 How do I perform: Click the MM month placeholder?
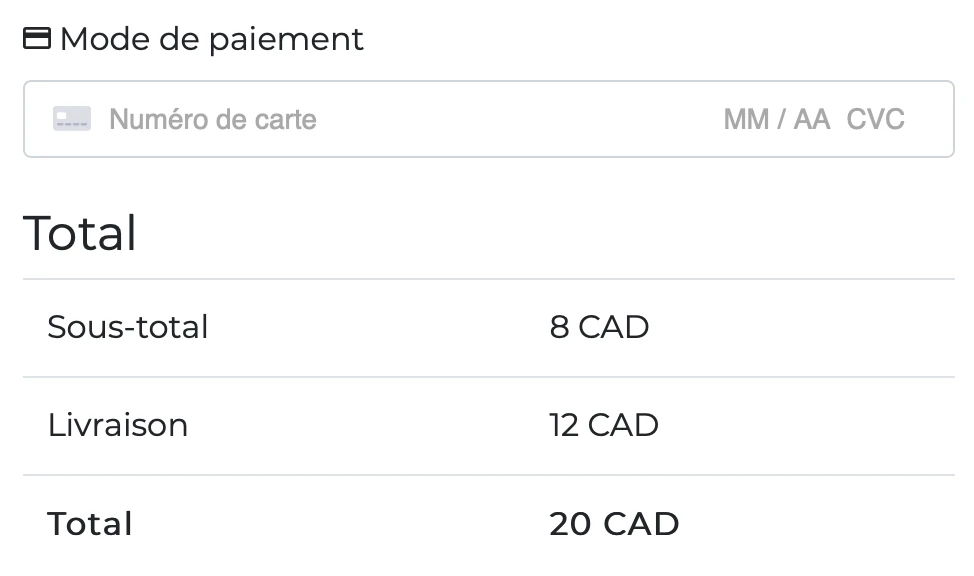[x=746, y=119]
